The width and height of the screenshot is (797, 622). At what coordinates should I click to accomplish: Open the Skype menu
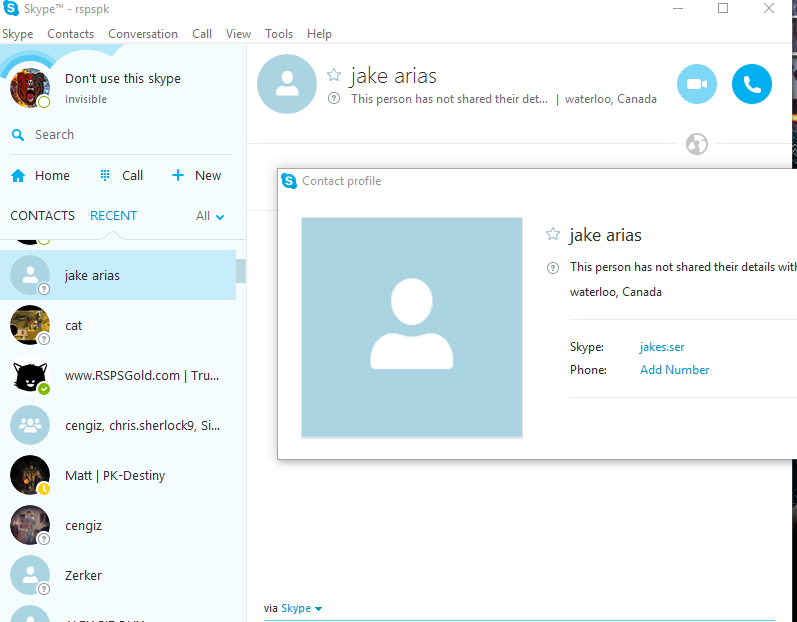(18, 34)
